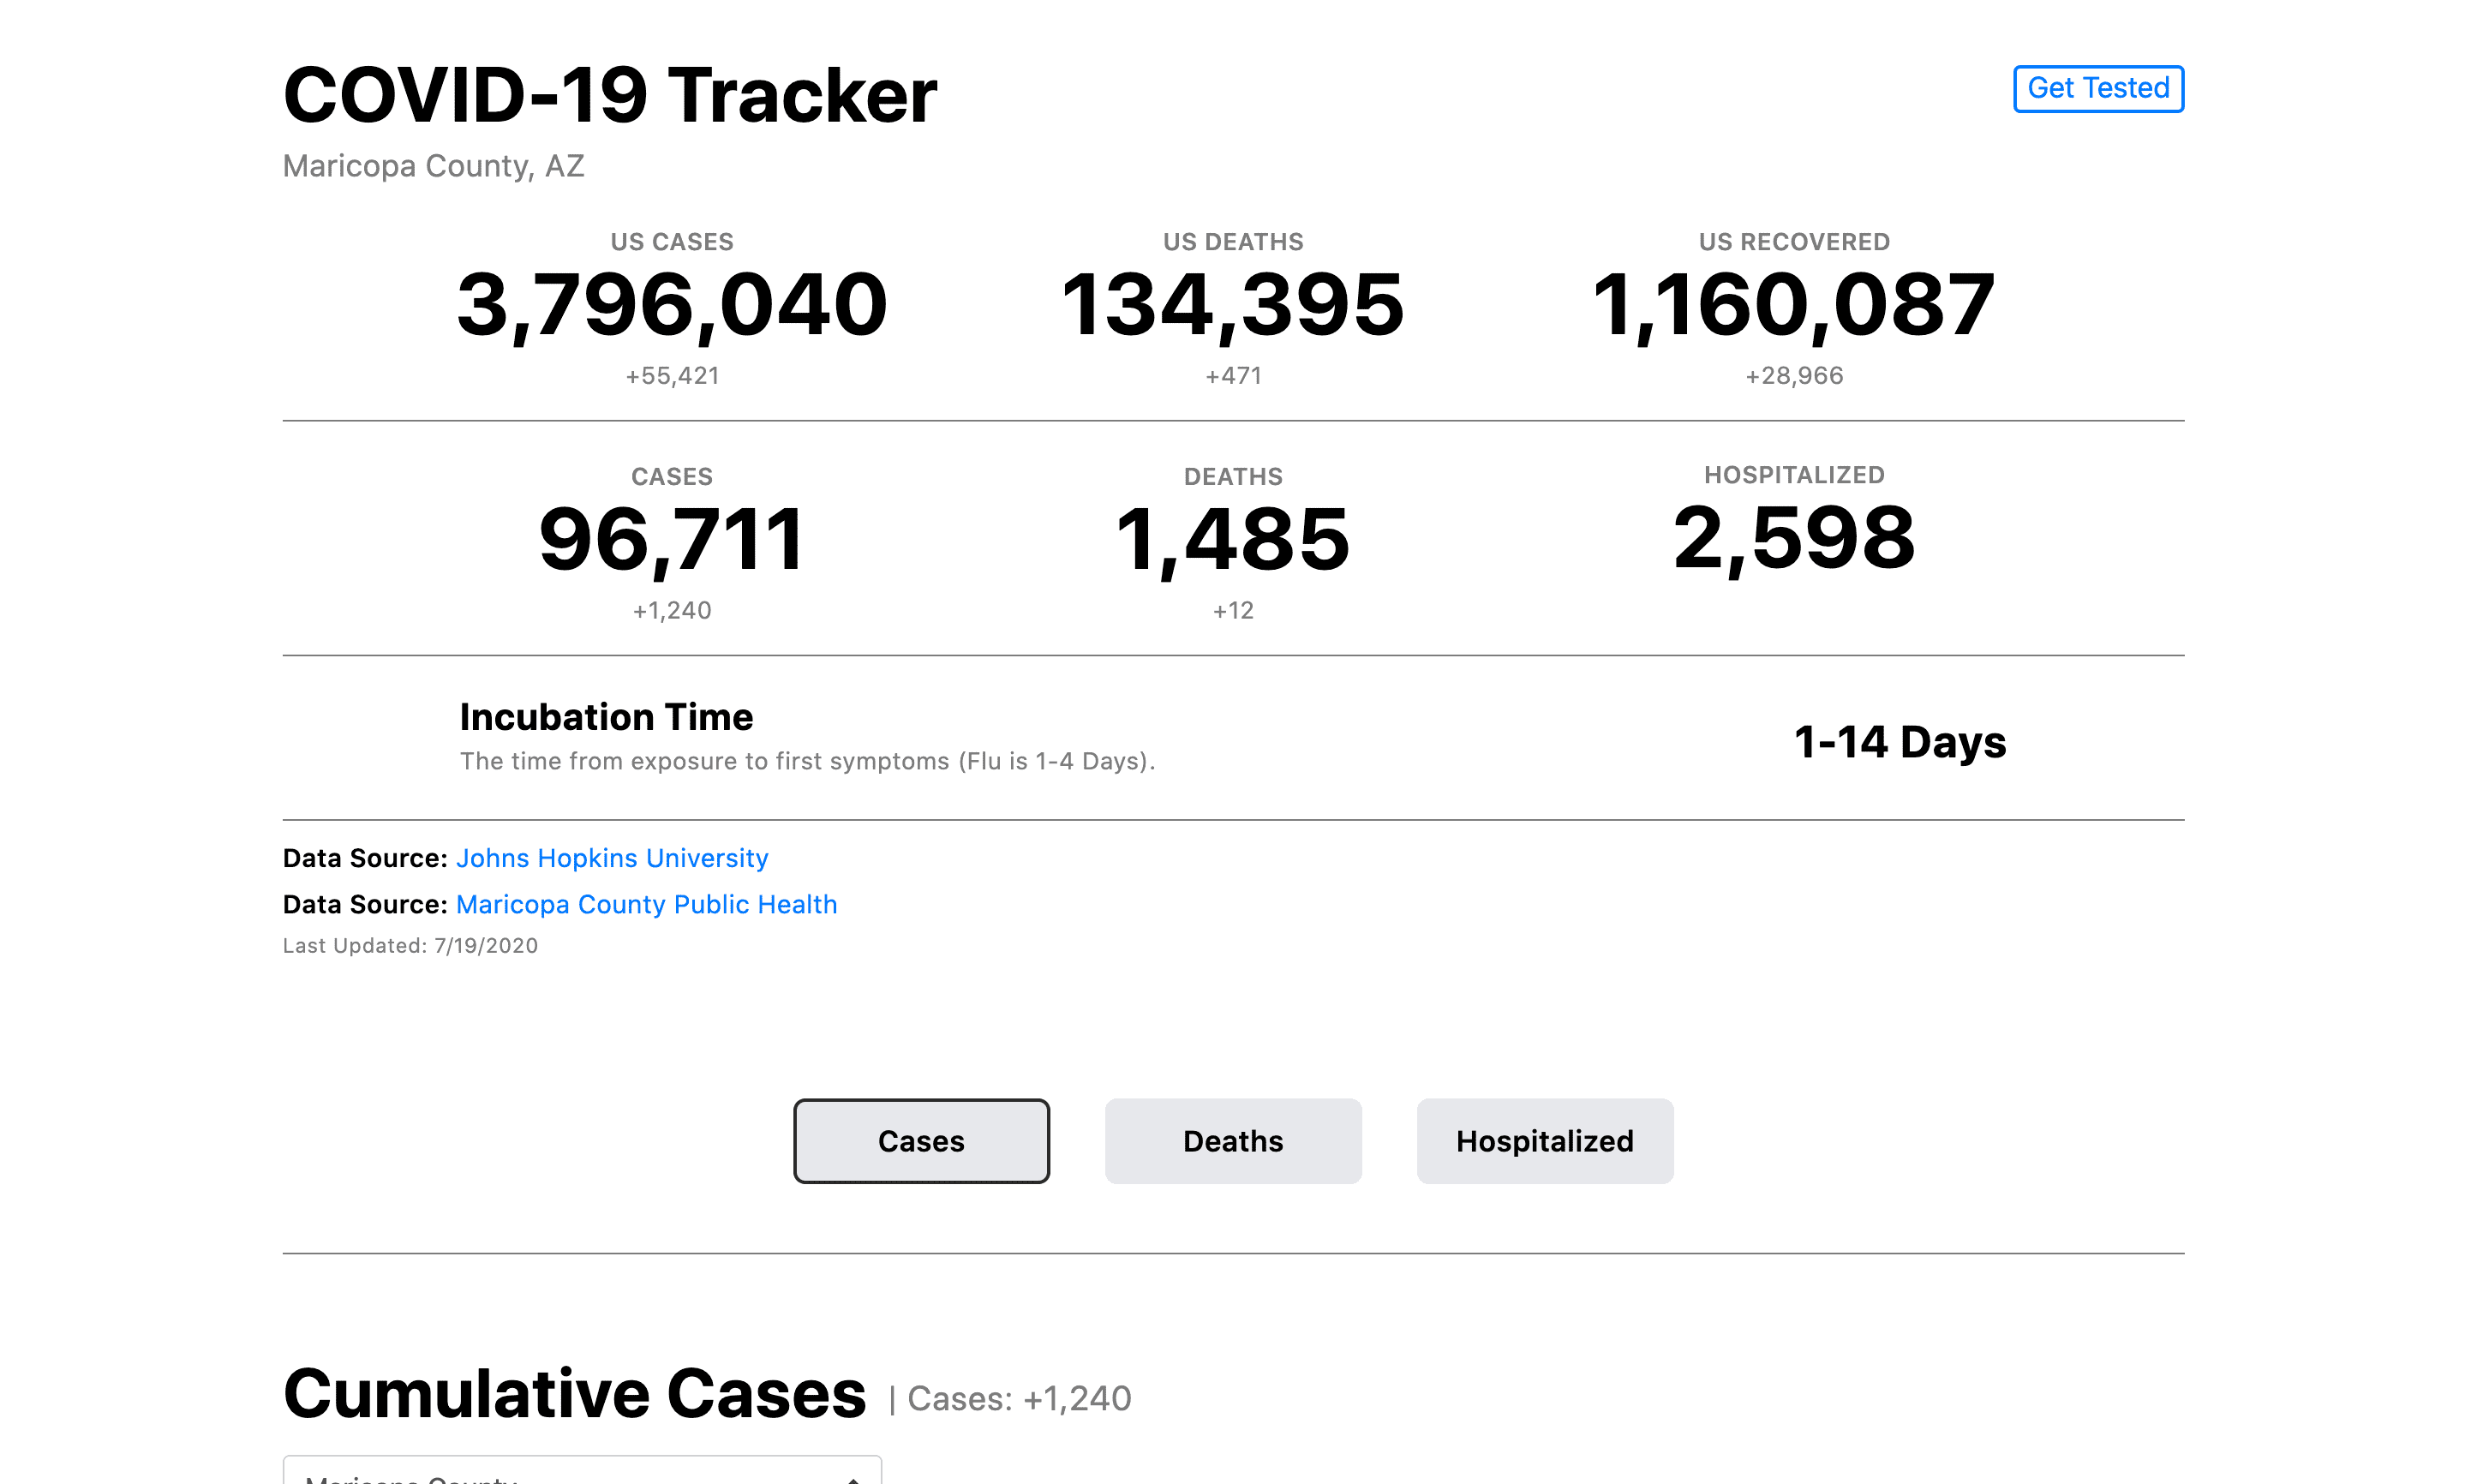This screenshot has height=1484, width=2471.
Task: Click the county Cases count 96,711
Action: point(672,540)
